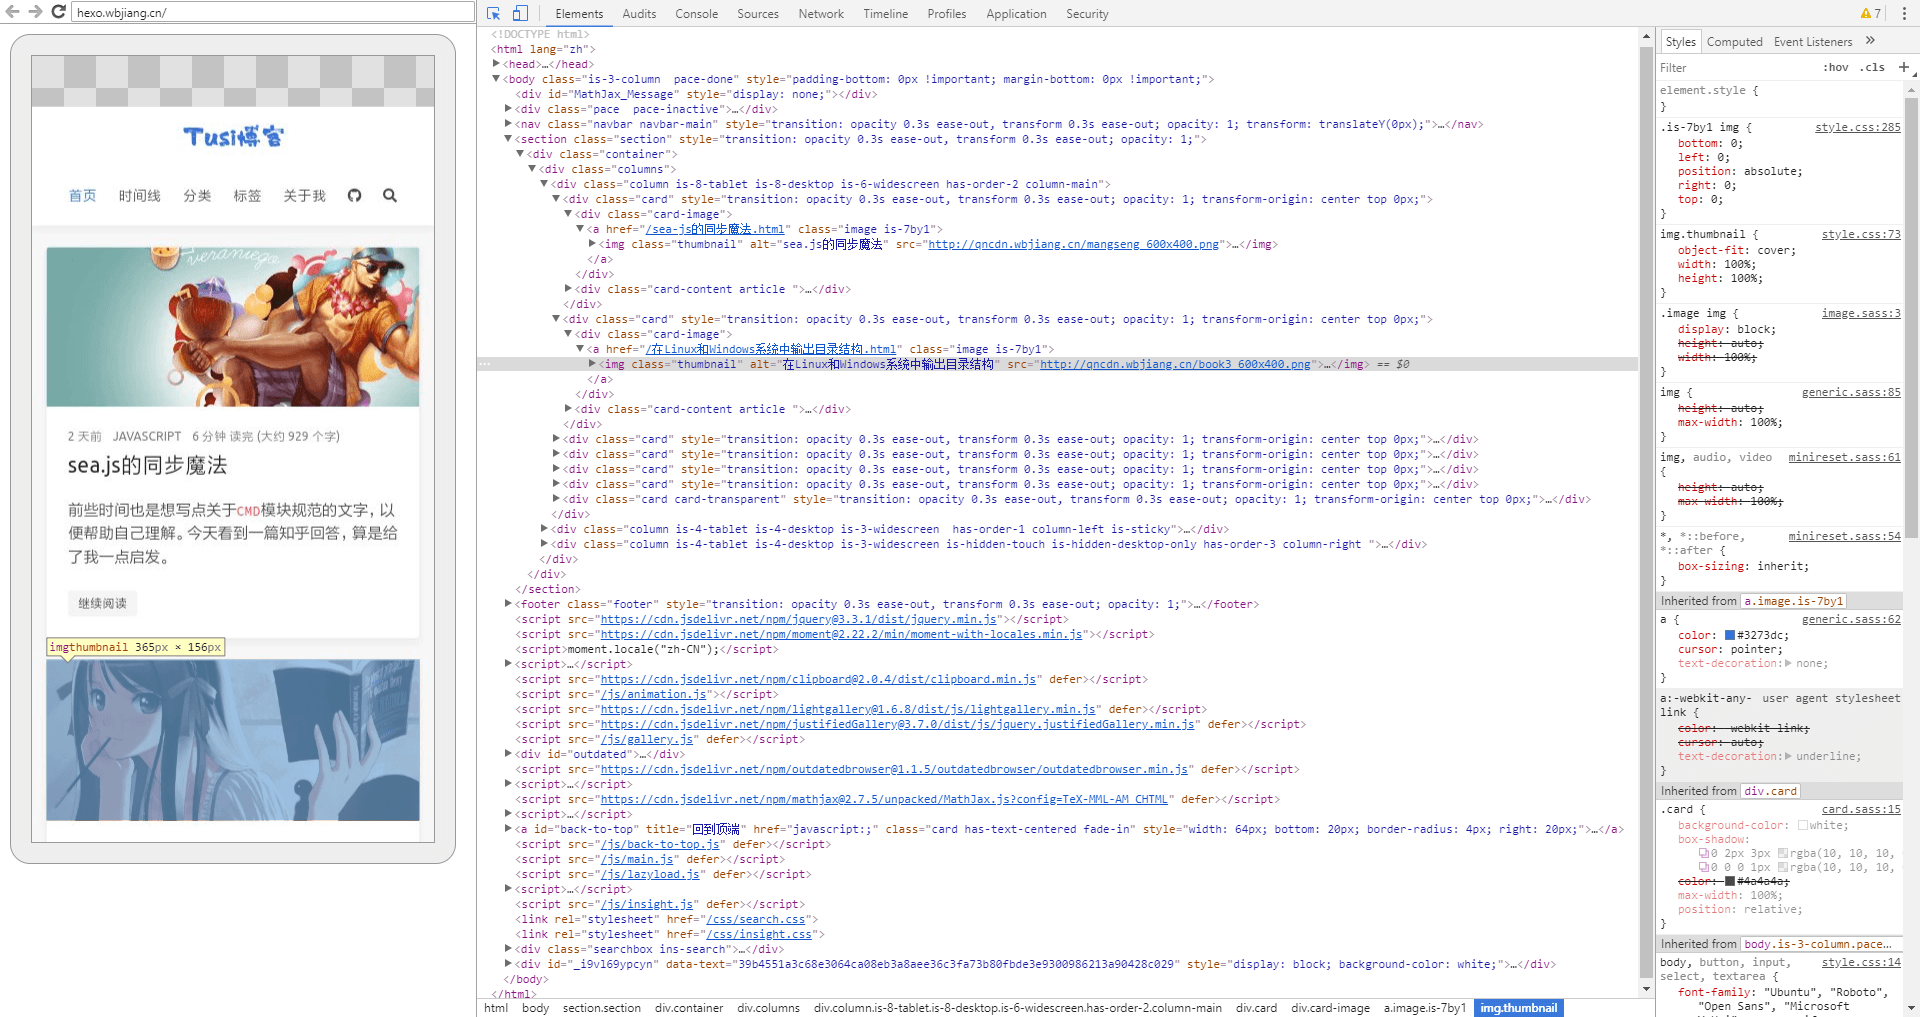This screenshot has height=1017, width=1920.
Task: Collapse the div columns node
Action: tap(532, 169)
